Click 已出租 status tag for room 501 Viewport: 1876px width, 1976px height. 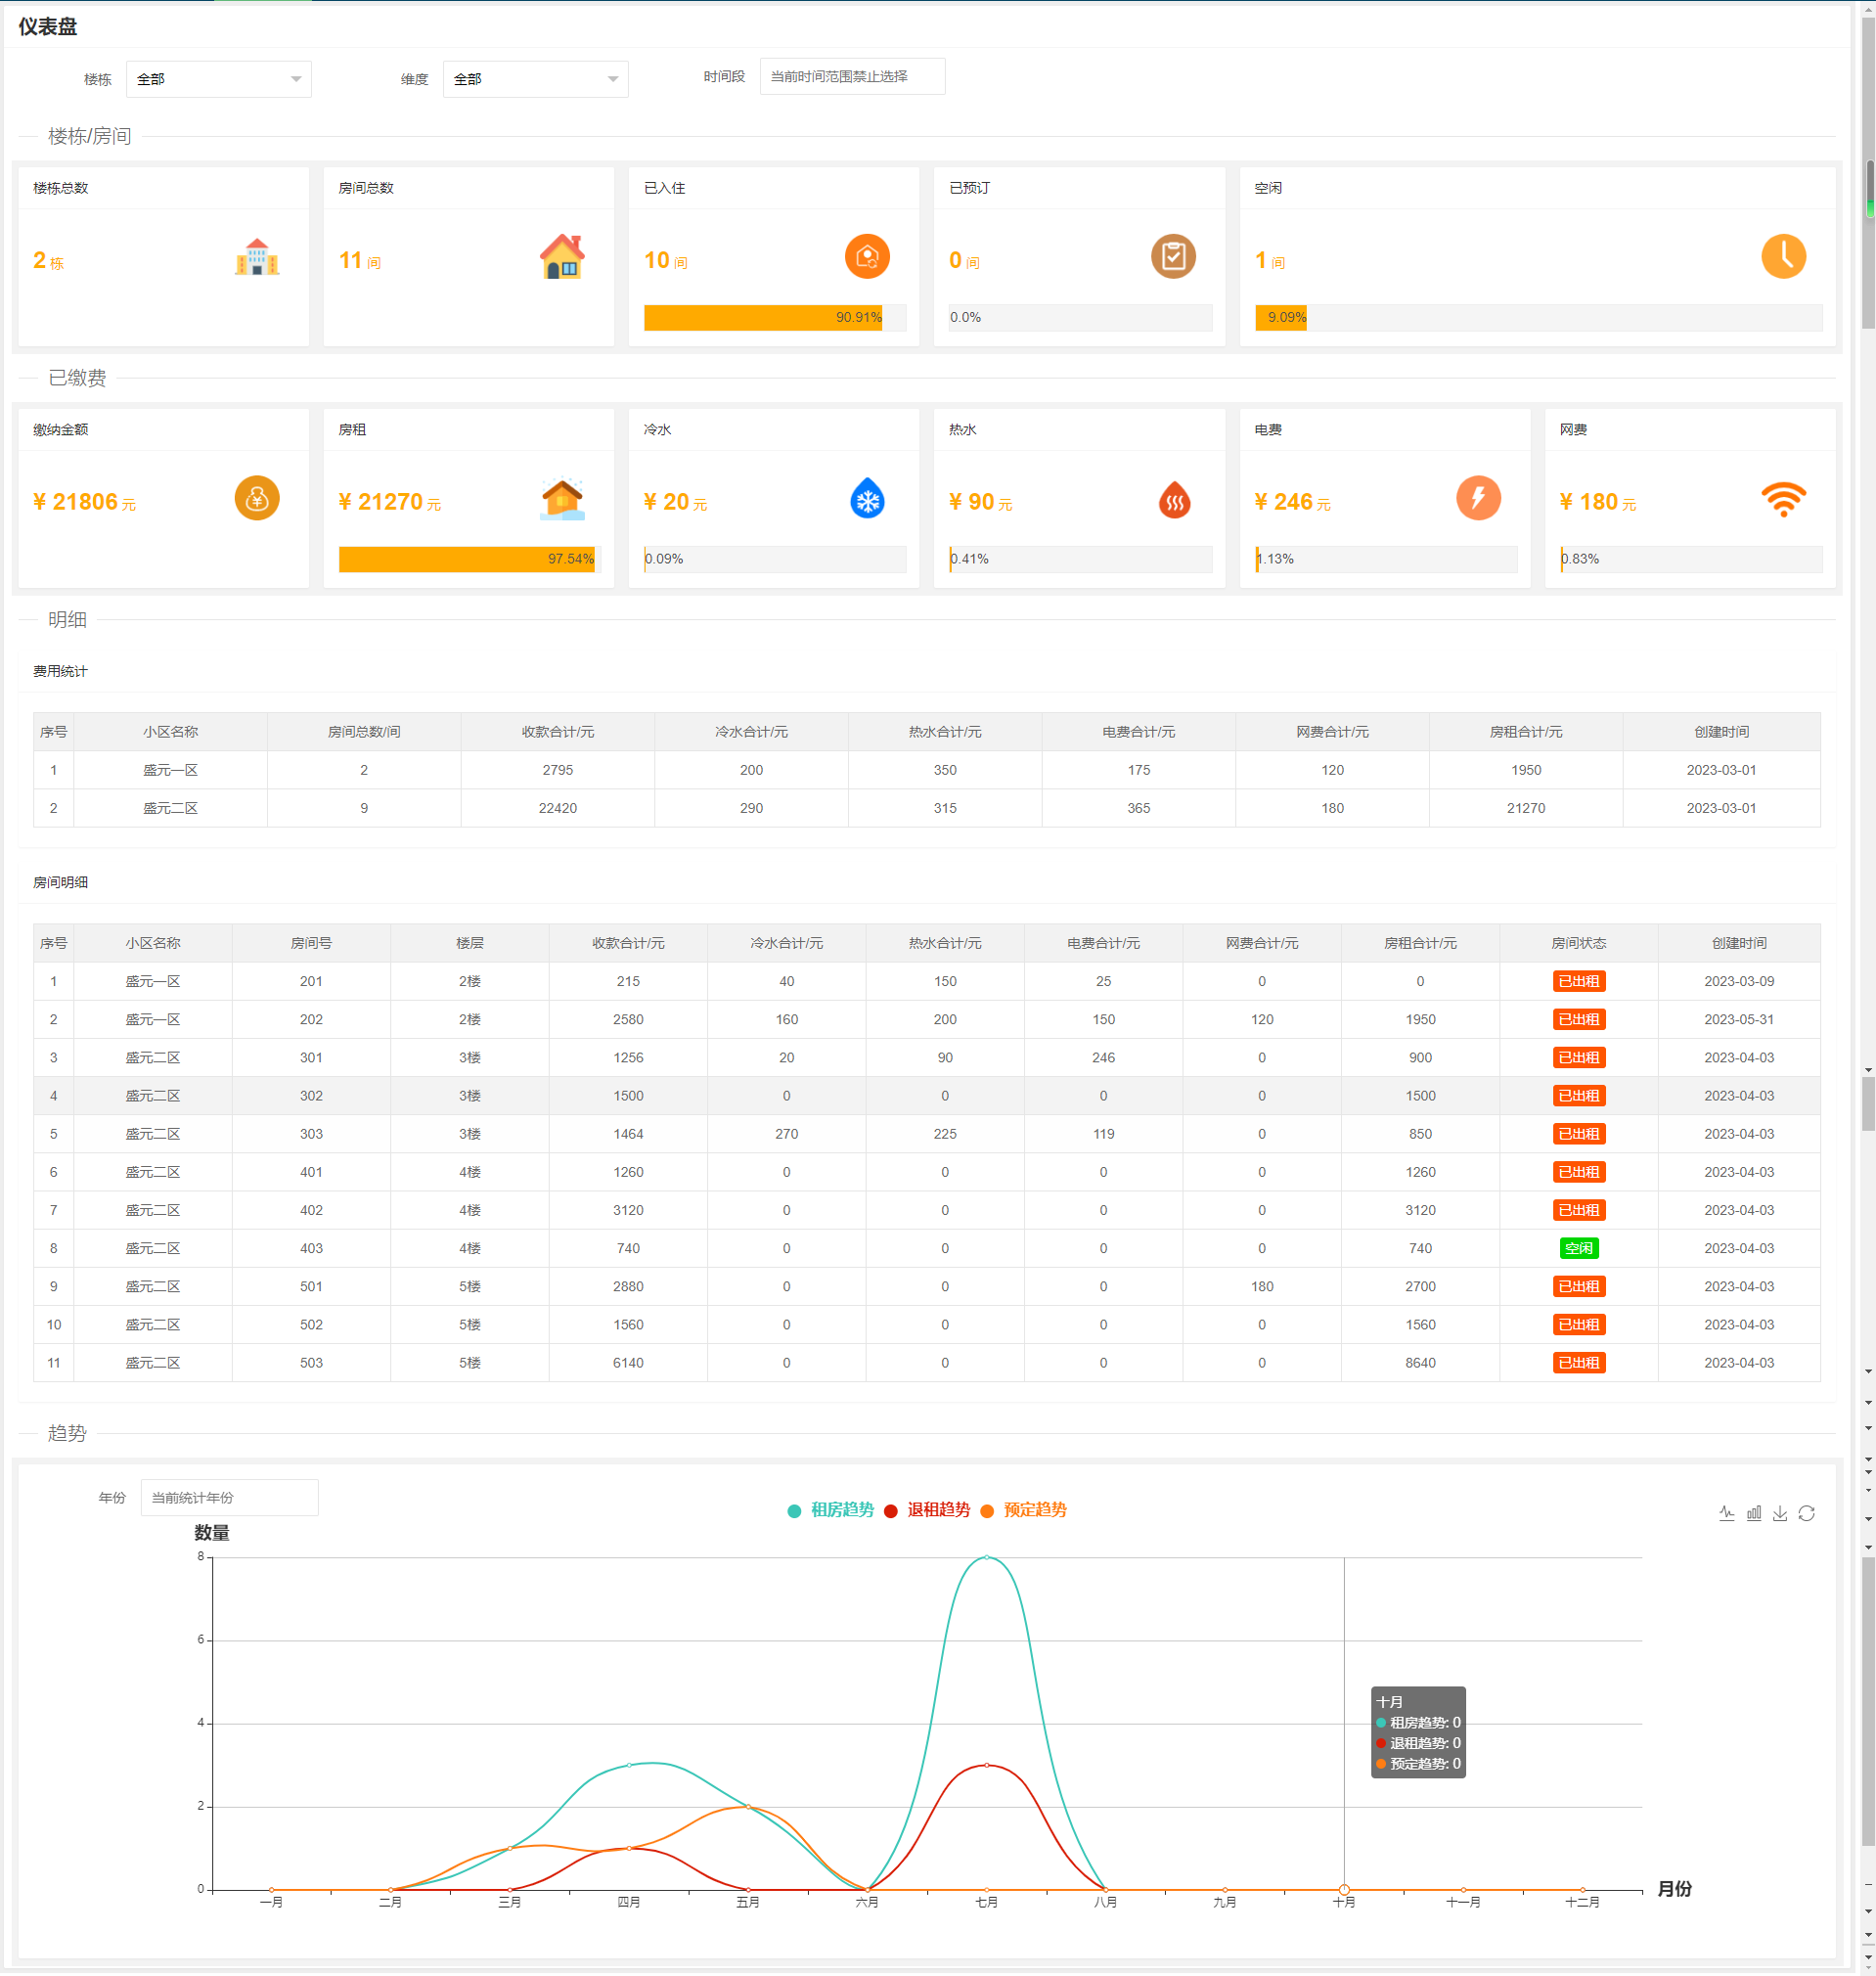tap(1578, 1286)
